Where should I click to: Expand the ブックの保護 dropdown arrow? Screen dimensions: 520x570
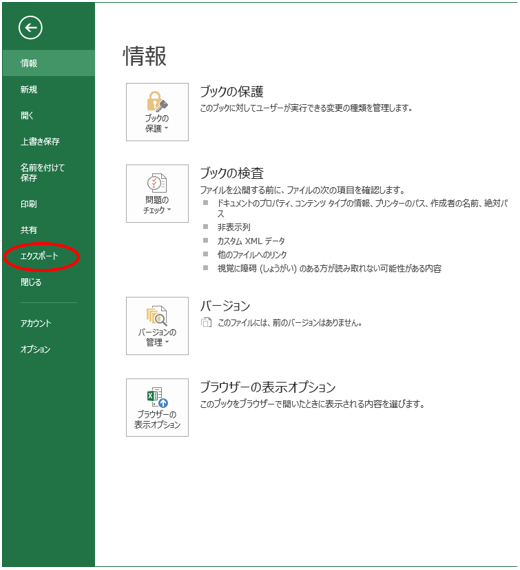pos(167,128)
